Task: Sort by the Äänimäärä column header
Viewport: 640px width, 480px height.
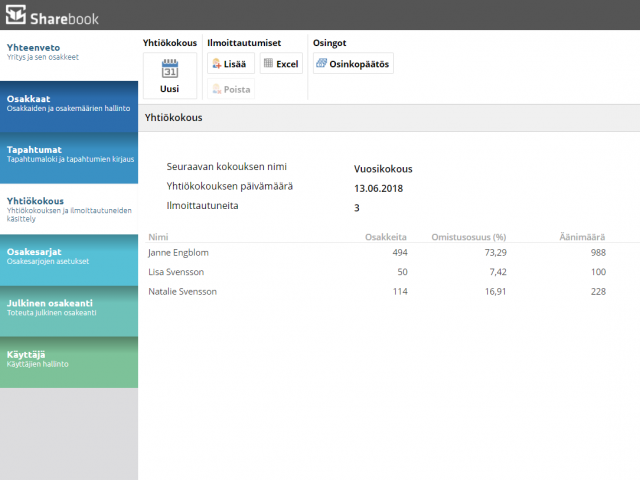Action: click(x=582, y=237)
